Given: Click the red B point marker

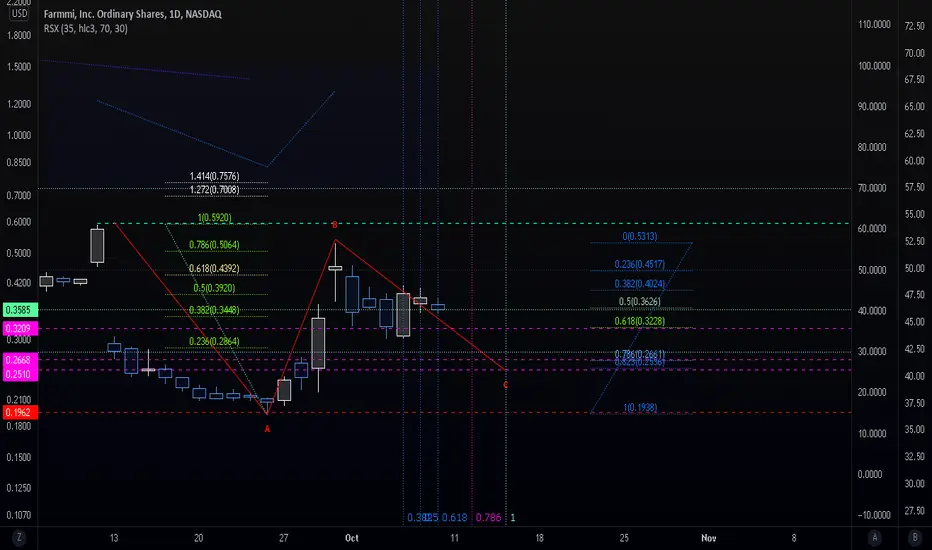Looking at the screenshot, I should (335, 225).
